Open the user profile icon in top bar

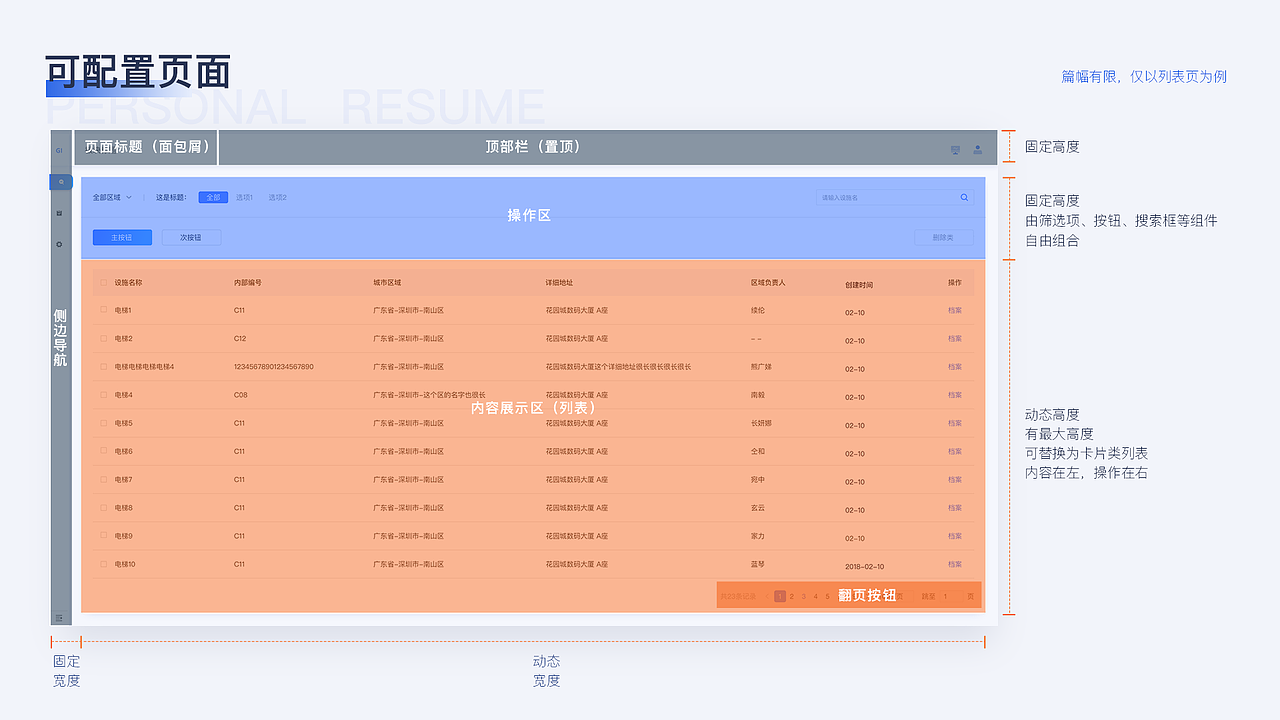pyautogui.click(x=978, y=150)
